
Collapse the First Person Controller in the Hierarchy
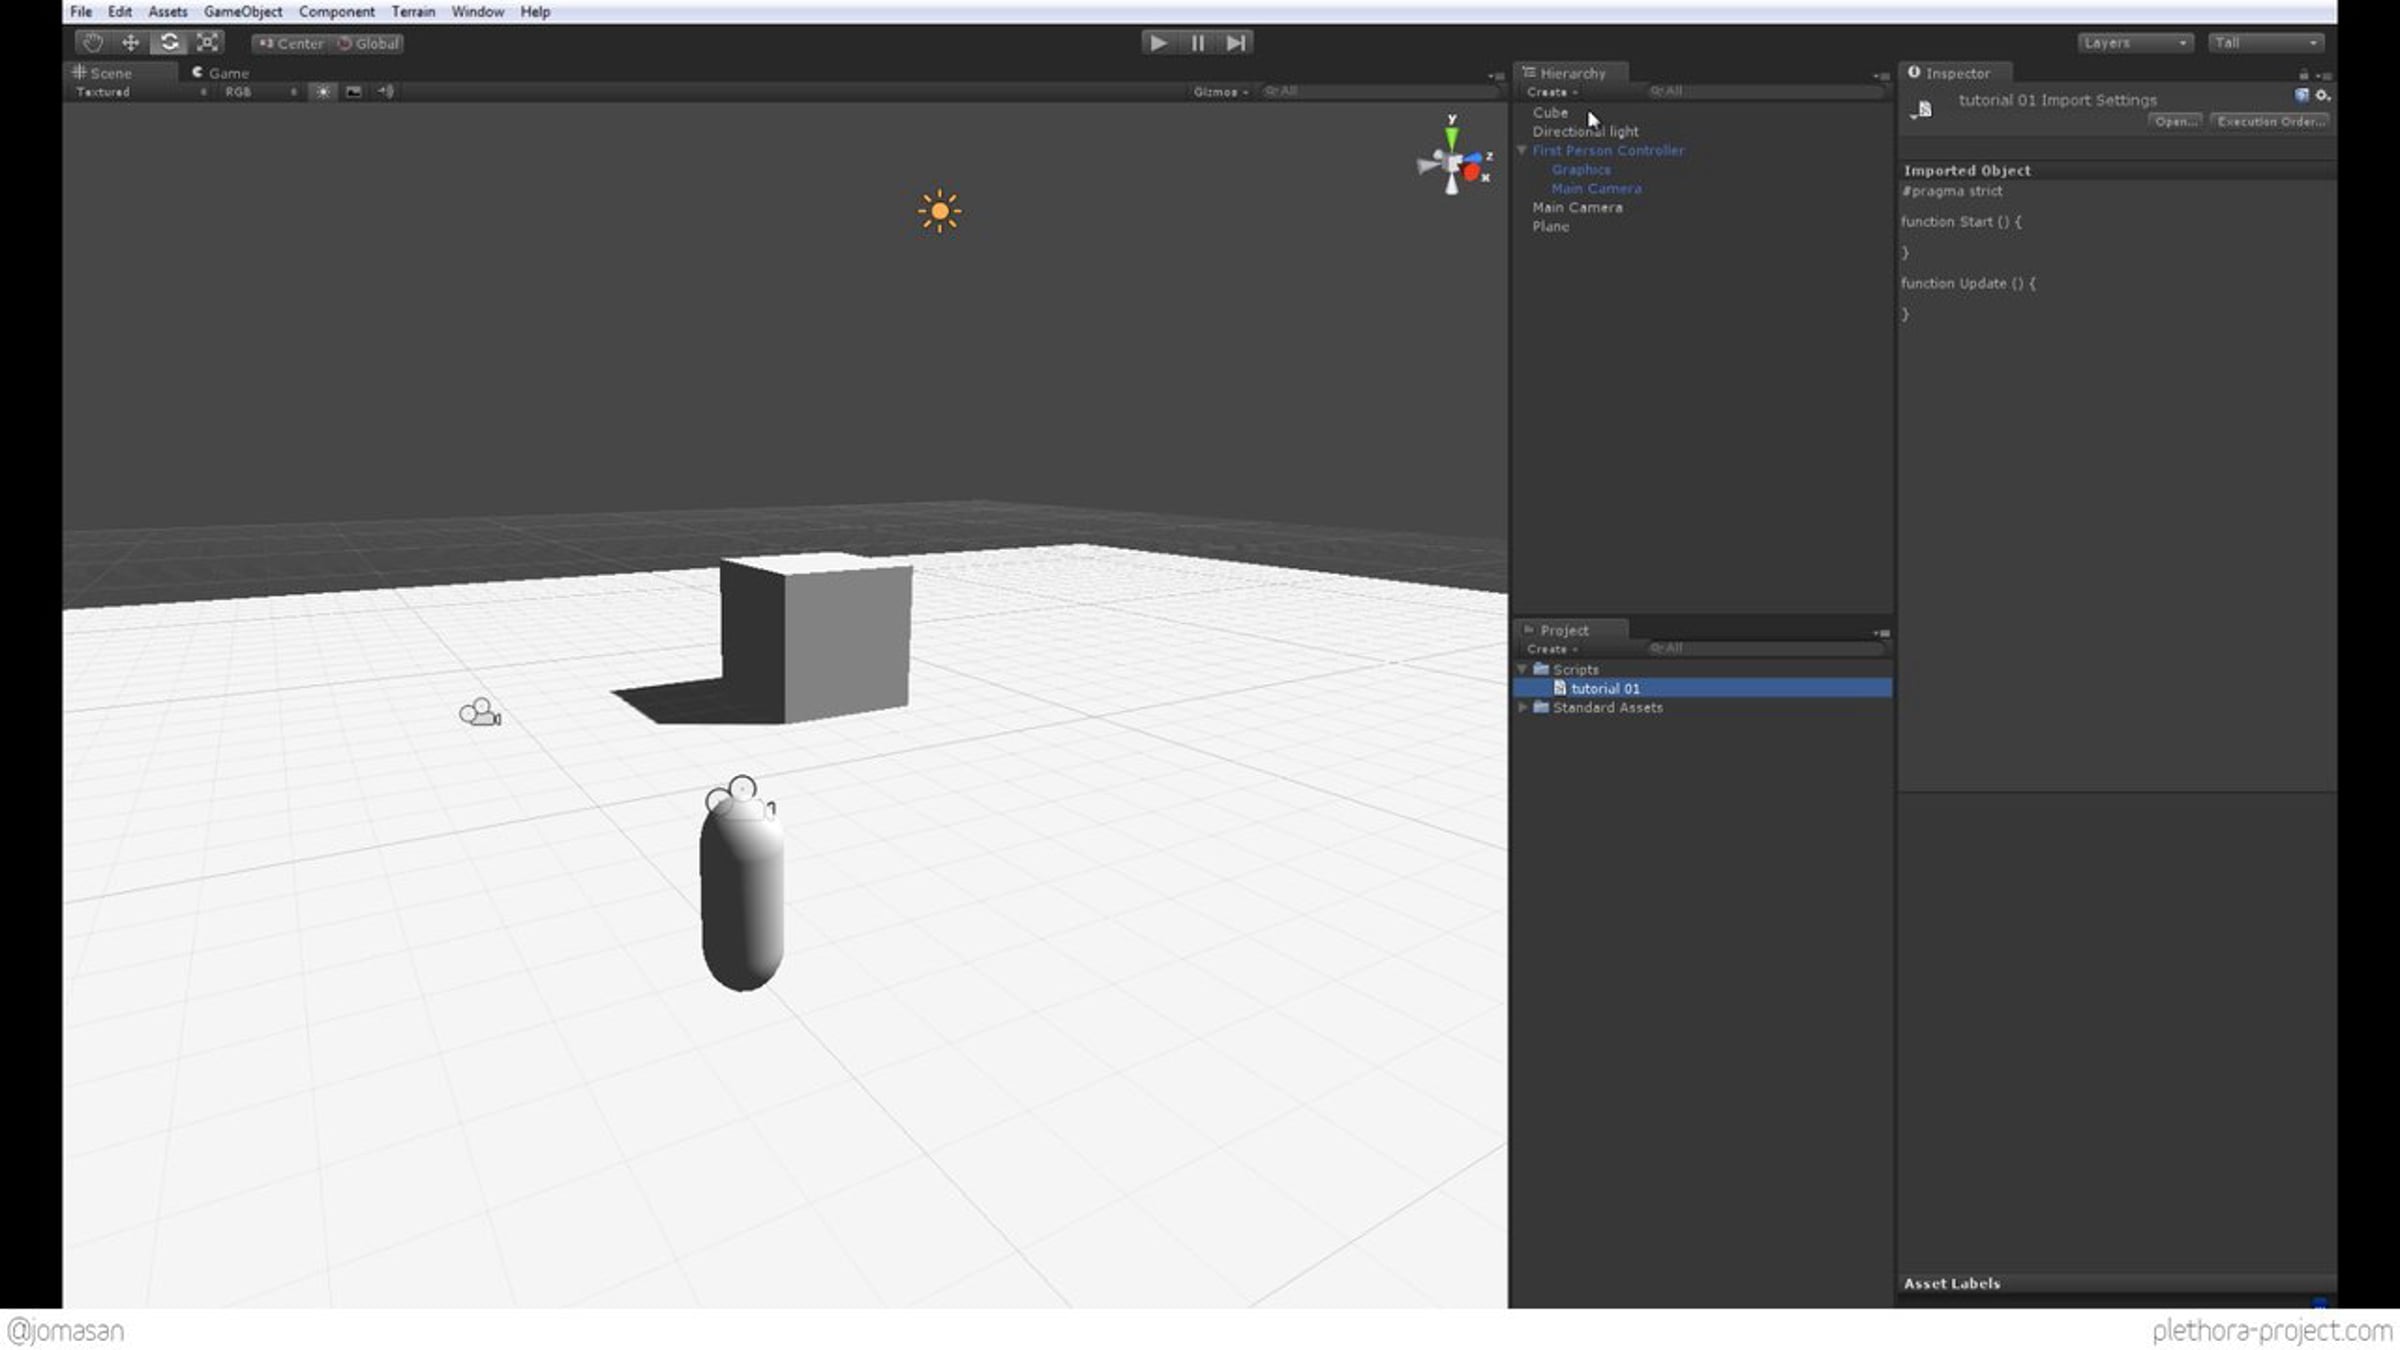pyautogui.click(x=1522, y=150)
